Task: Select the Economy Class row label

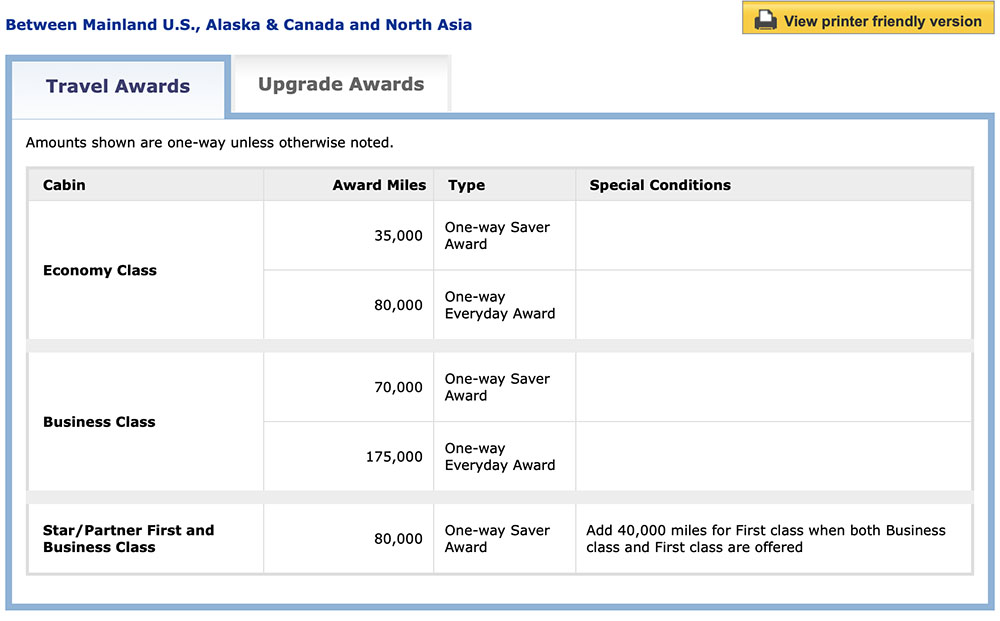Action: tap(99, 270)
